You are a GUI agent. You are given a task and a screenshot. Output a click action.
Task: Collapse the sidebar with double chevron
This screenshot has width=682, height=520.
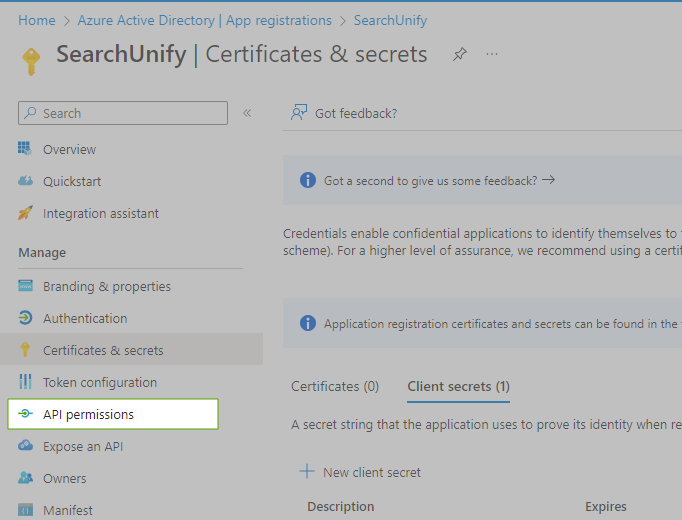point(247,113)
